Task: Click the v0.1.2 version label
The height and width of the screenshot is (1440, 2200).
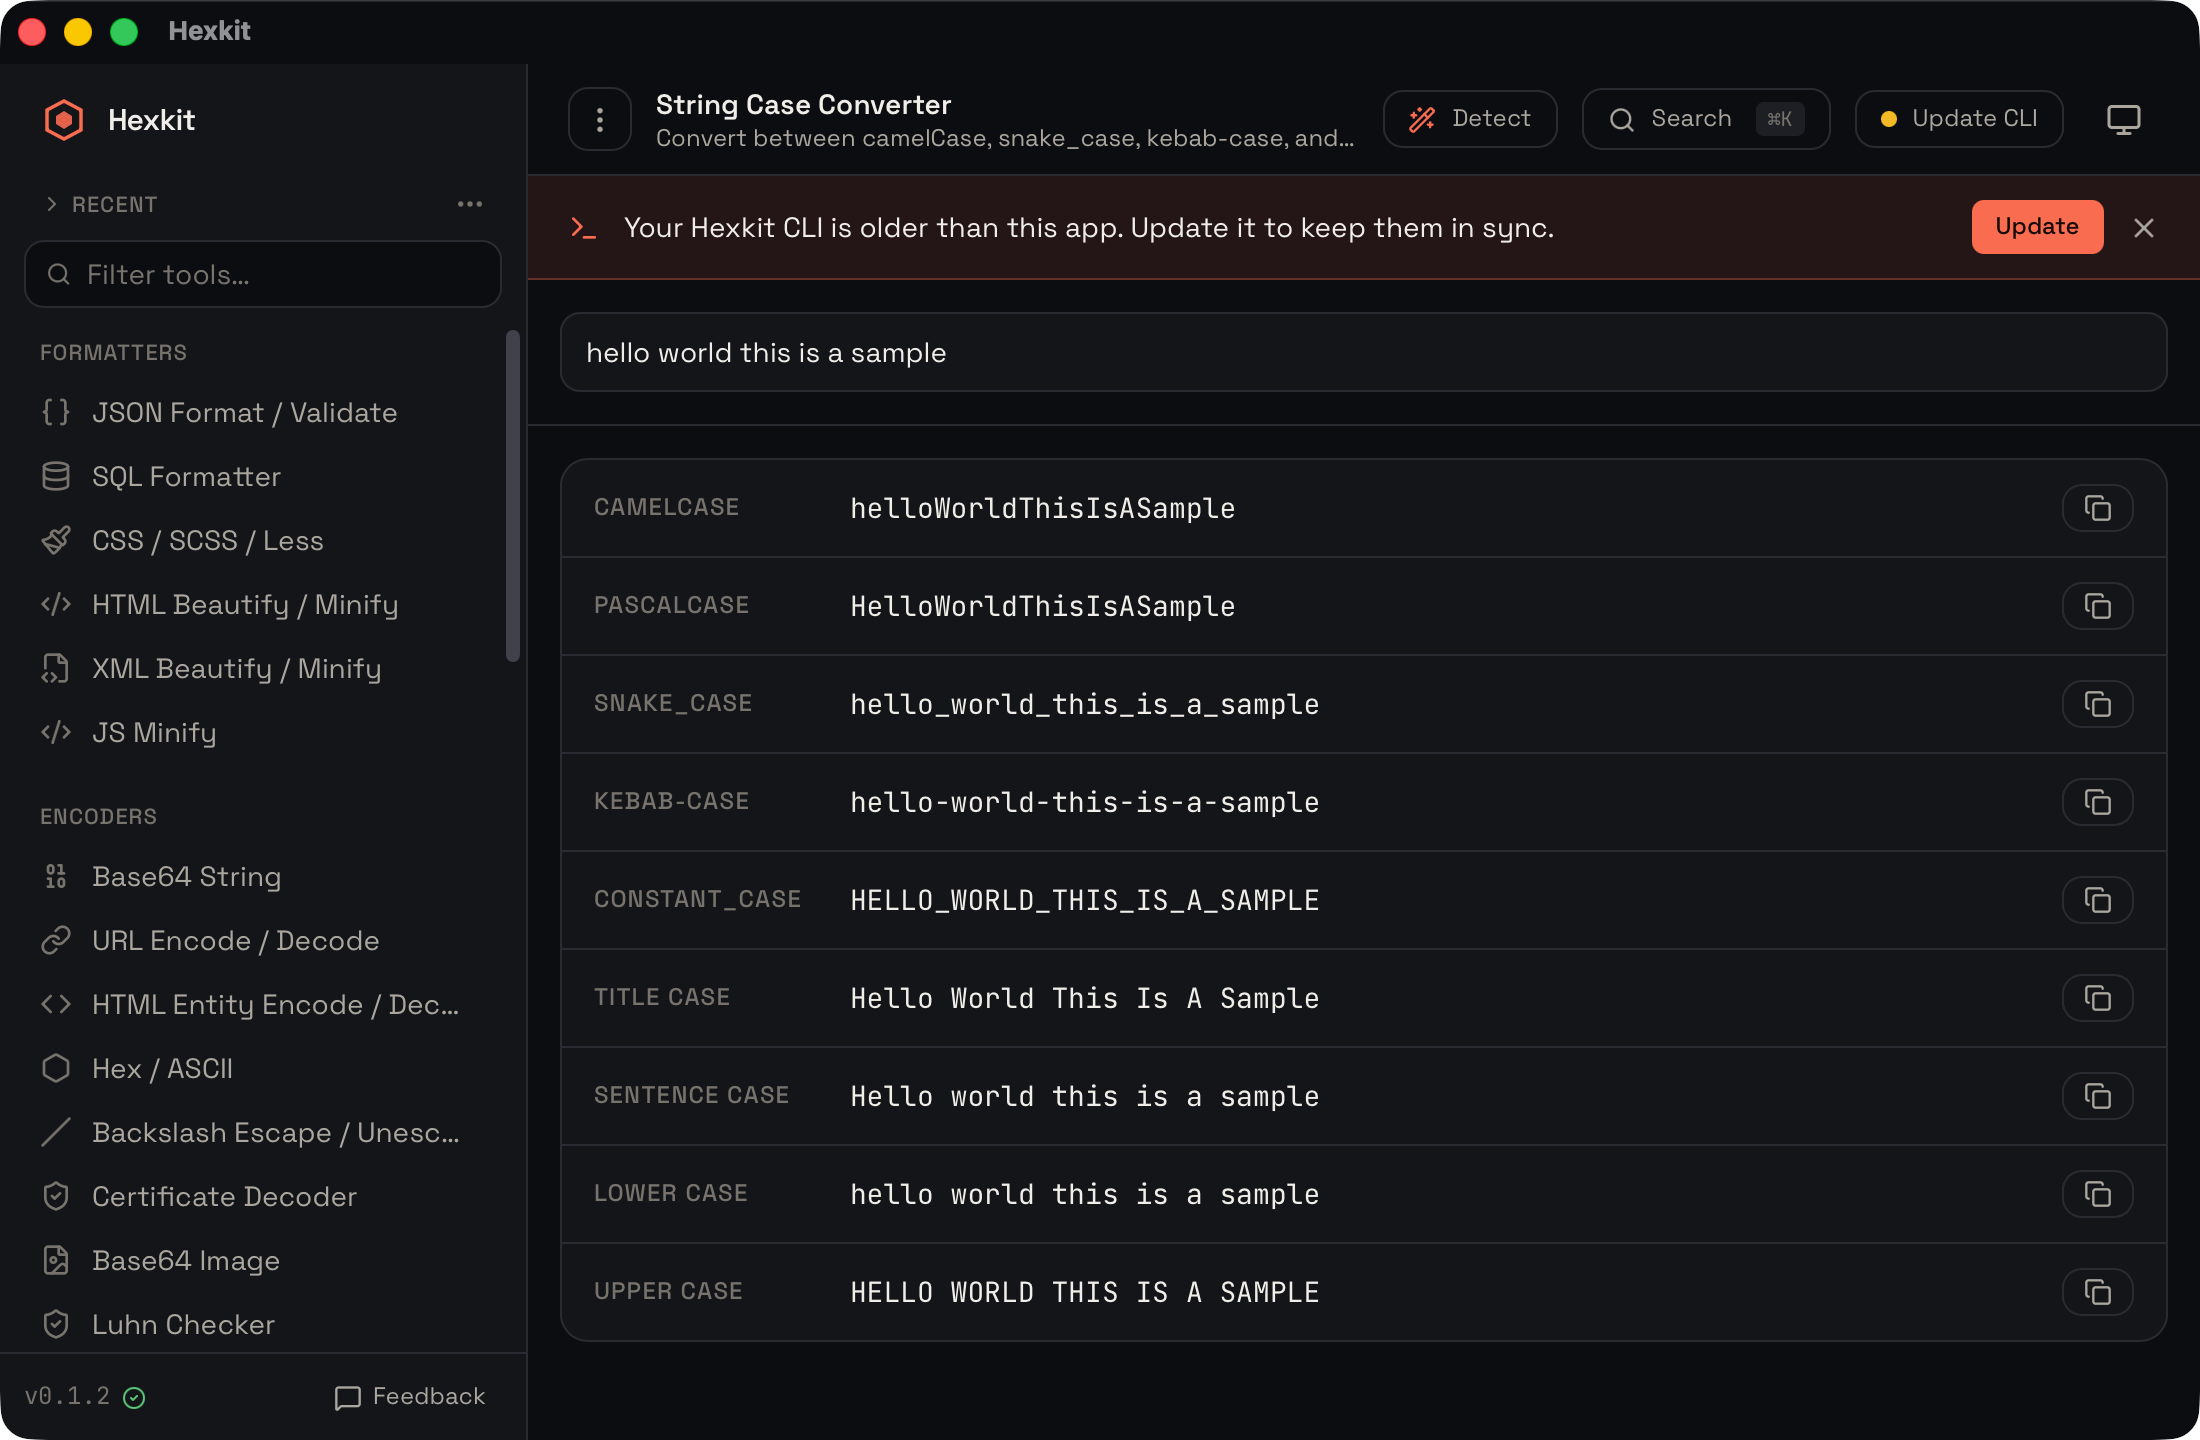Action: tap(68, 1397)
